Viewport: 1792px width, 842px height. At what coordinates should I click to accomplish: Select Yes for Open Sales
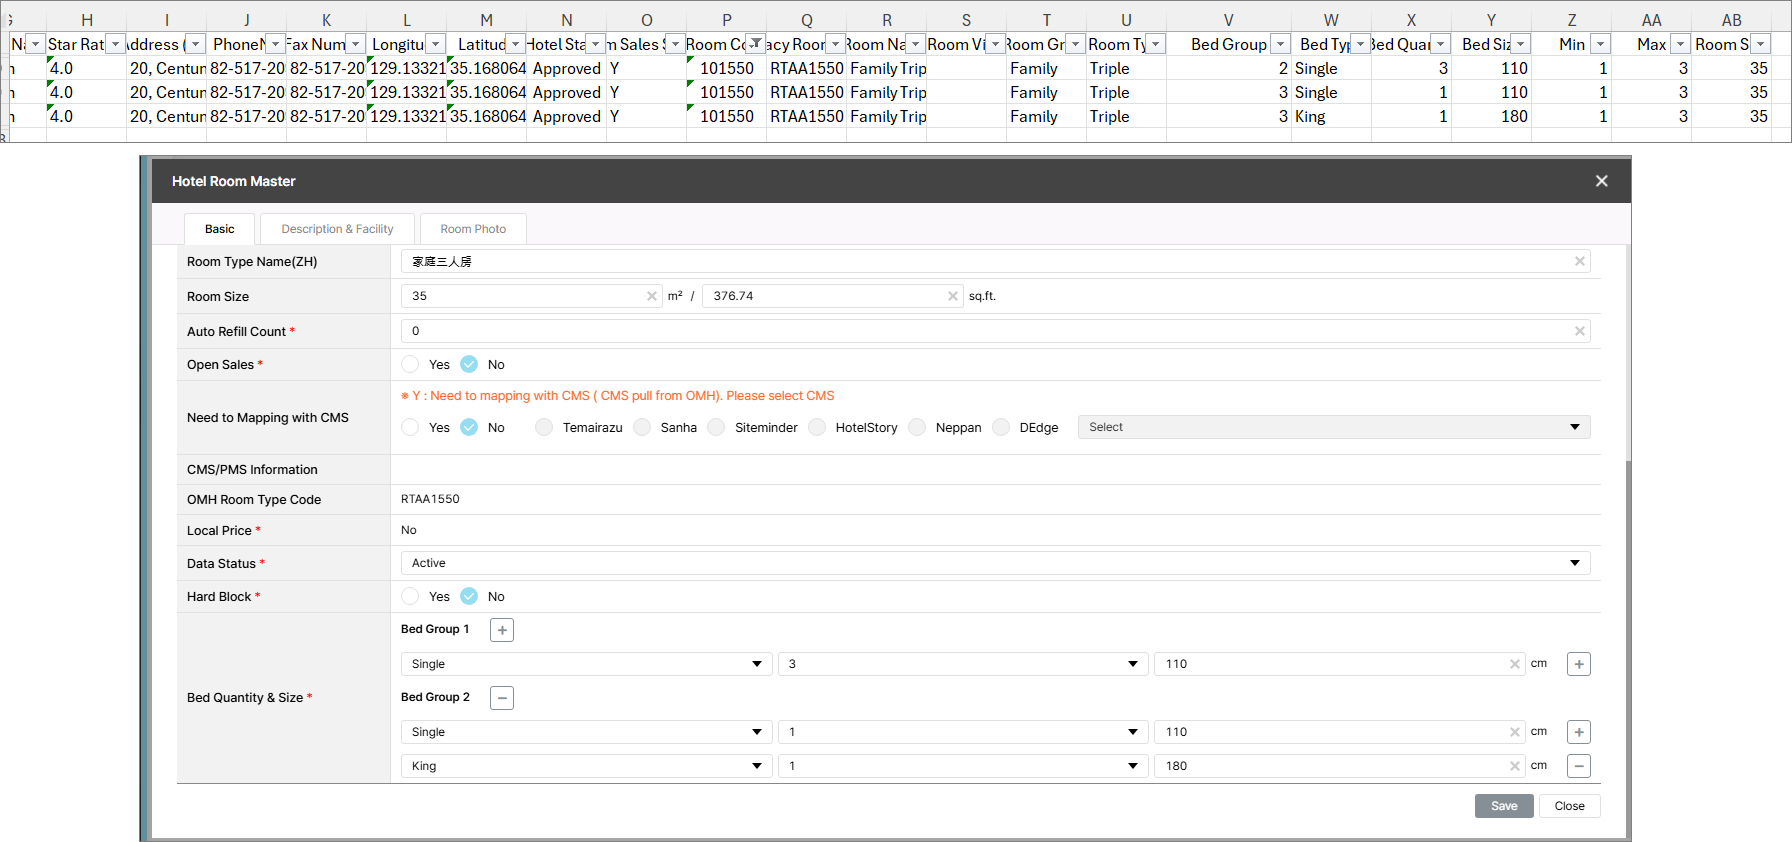[411, 365]
